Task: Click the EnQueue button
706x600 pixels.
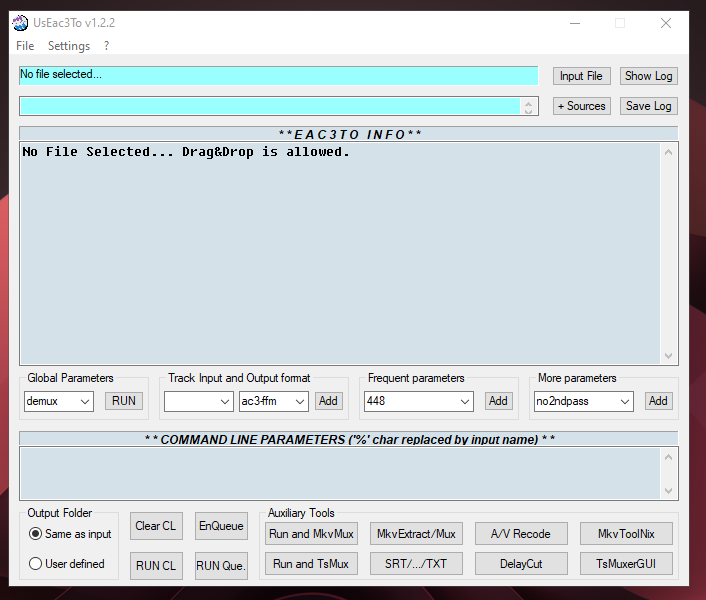Action: tap(221, 526)
